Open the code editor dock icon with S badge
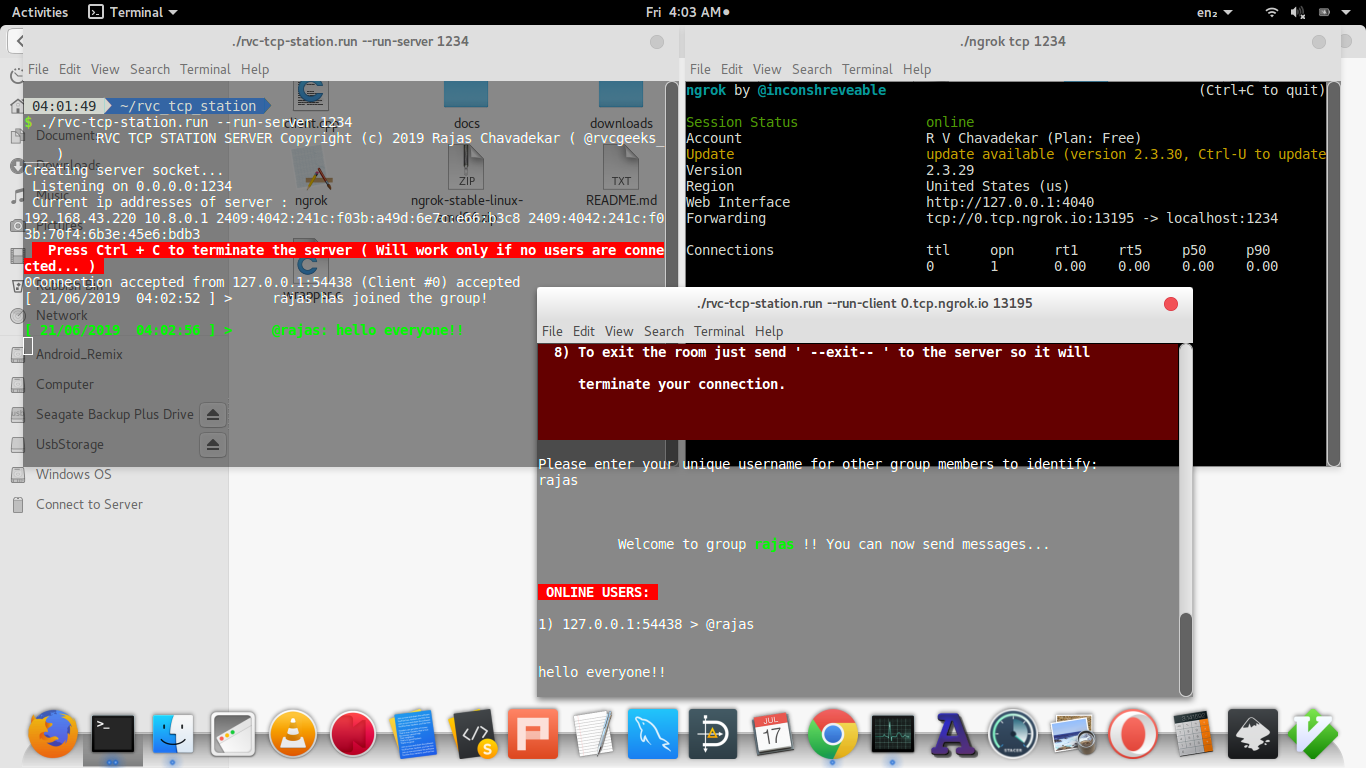 coord(472,734)
